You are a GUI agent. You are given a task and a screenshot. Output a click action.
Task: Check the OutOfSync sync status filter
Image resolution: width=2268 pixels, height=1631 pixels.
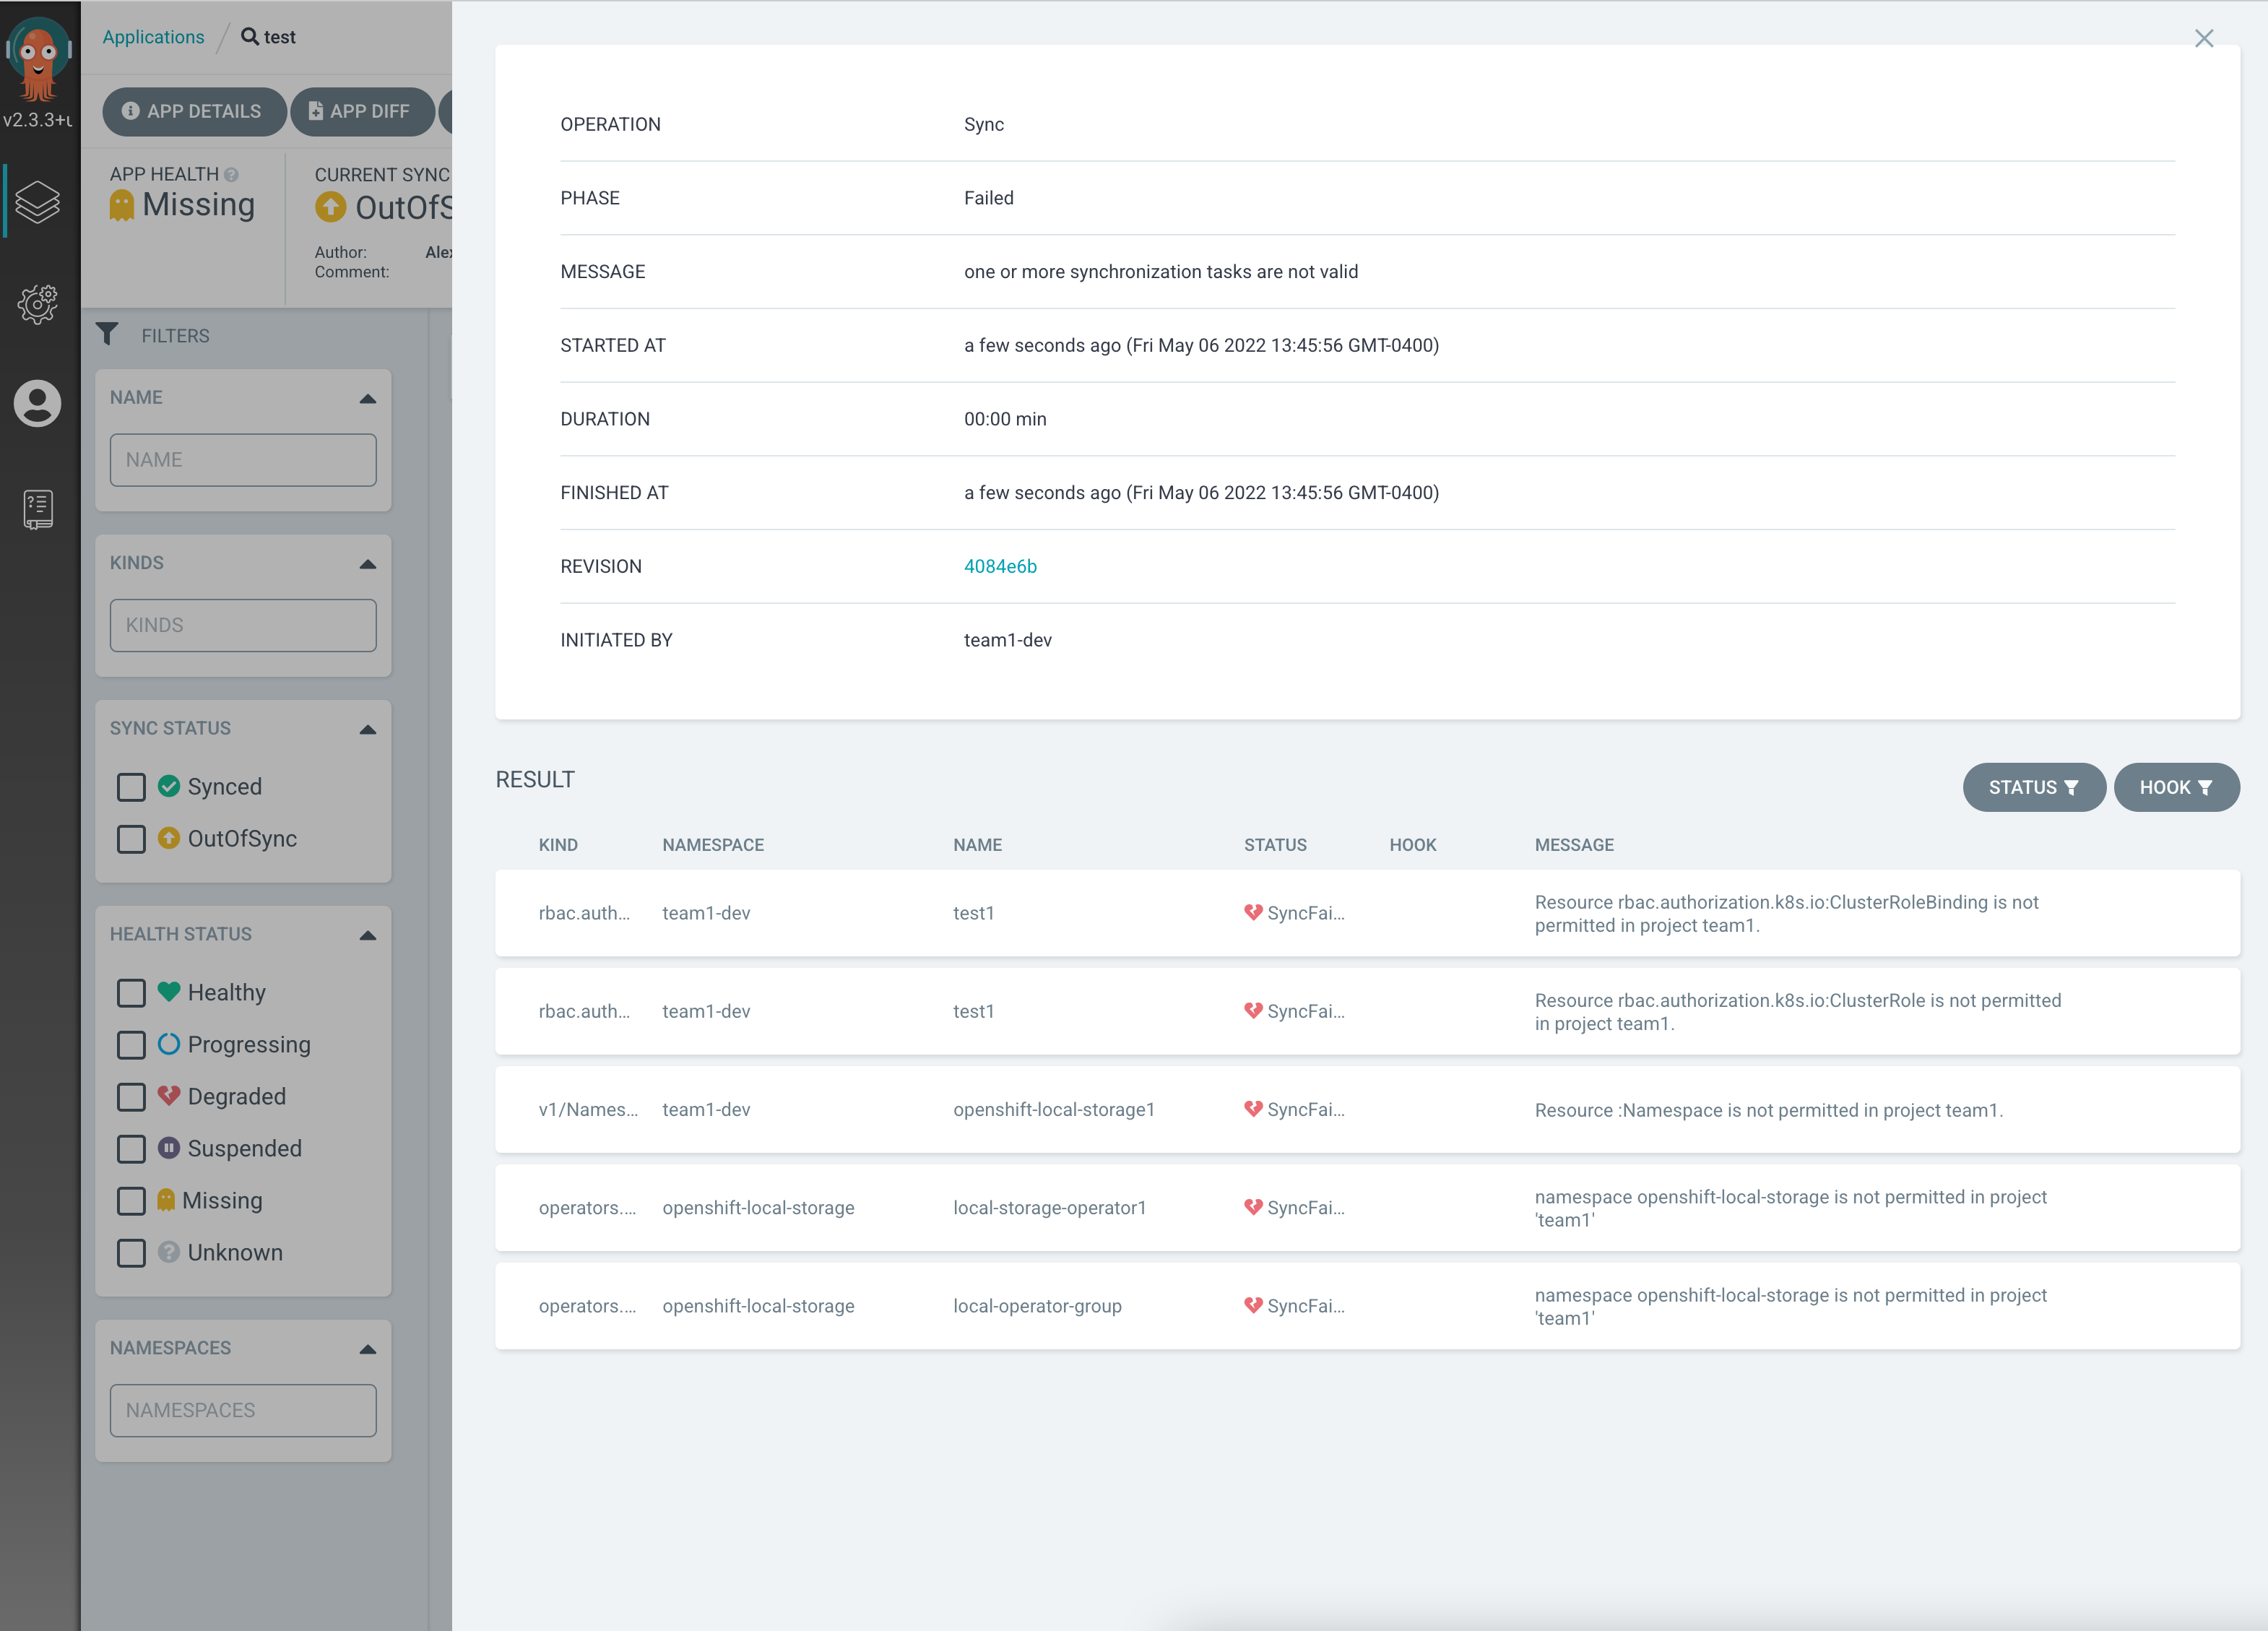(131, 839)
